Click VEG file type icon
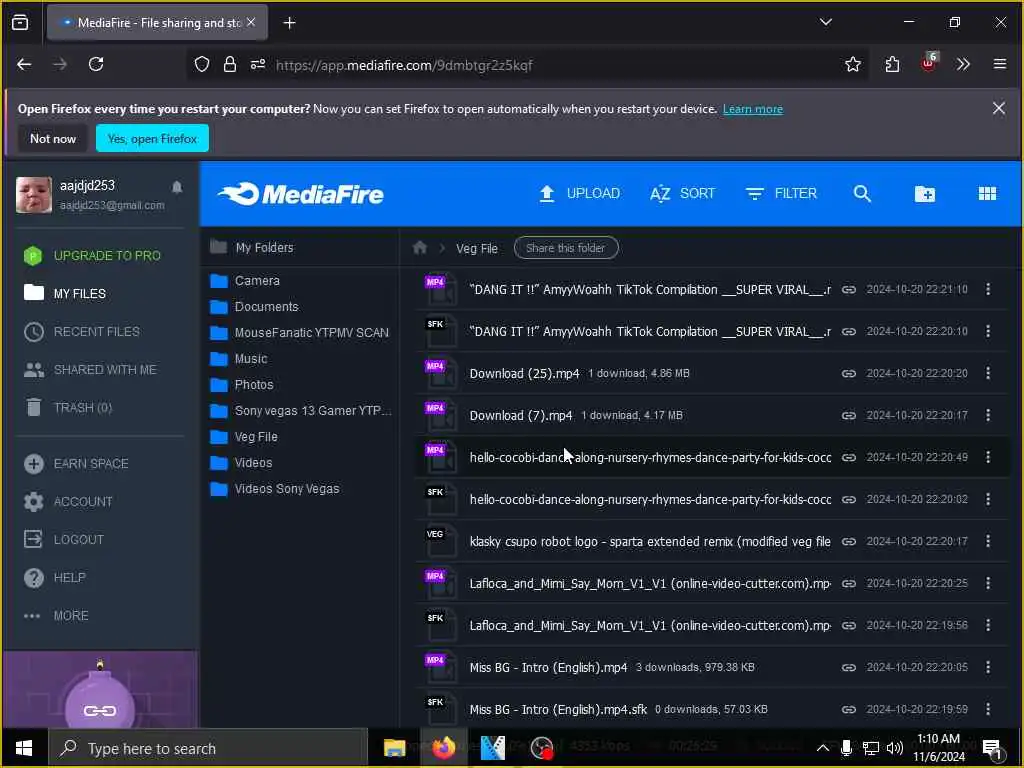The width and height of the screenshot is (1024, 768). 440,541
